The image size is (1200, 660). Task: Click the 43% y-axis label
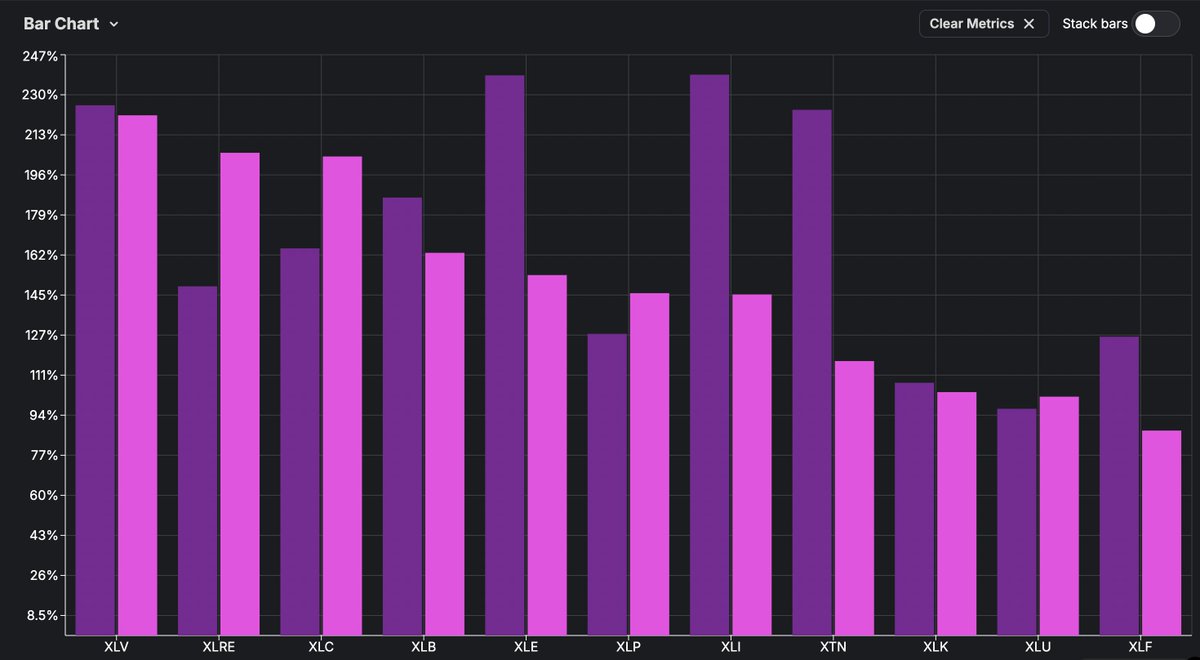coord(45,535)
